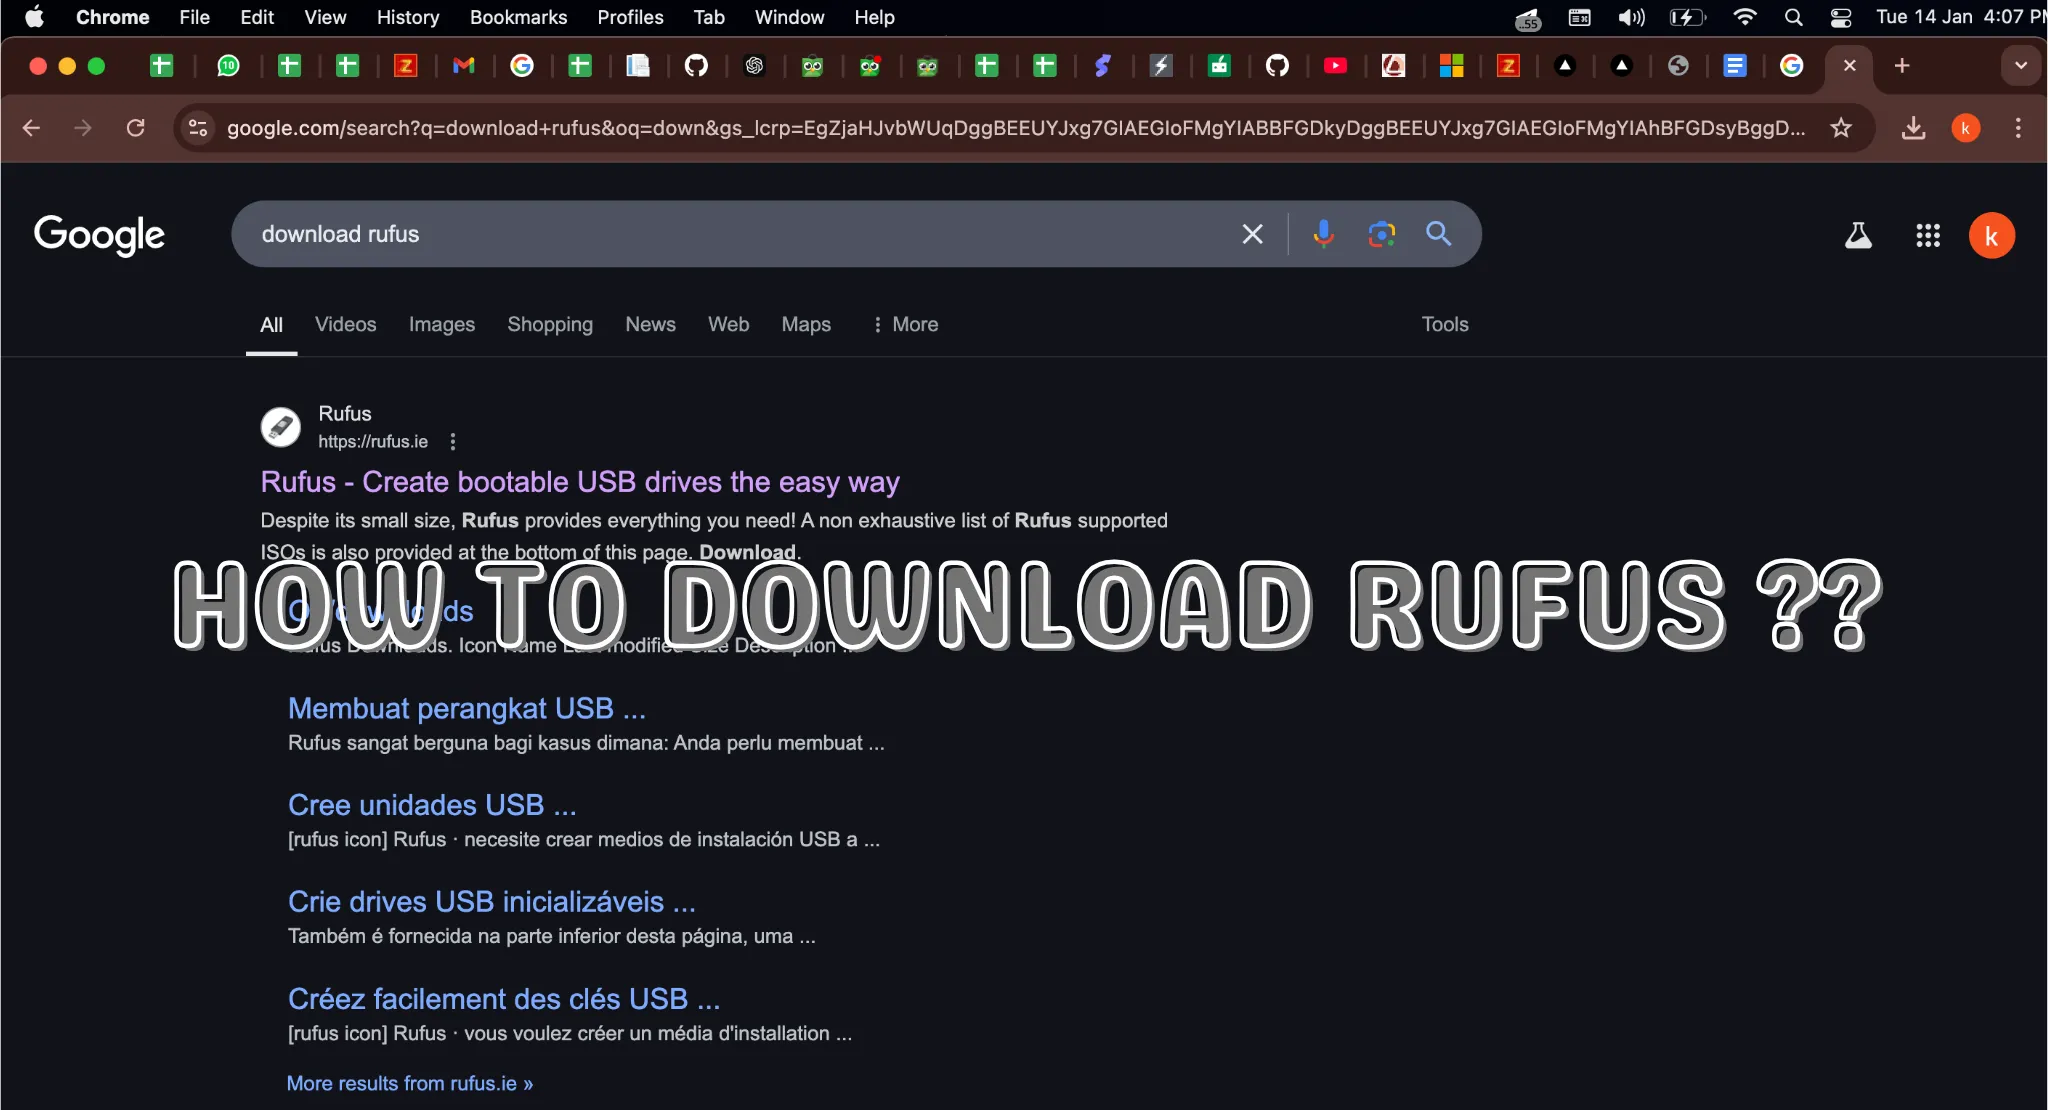Open Spotlight search in menu bar
Screen dimensions: 2048x1110
pyautogui.click(x=1794, y=17)
